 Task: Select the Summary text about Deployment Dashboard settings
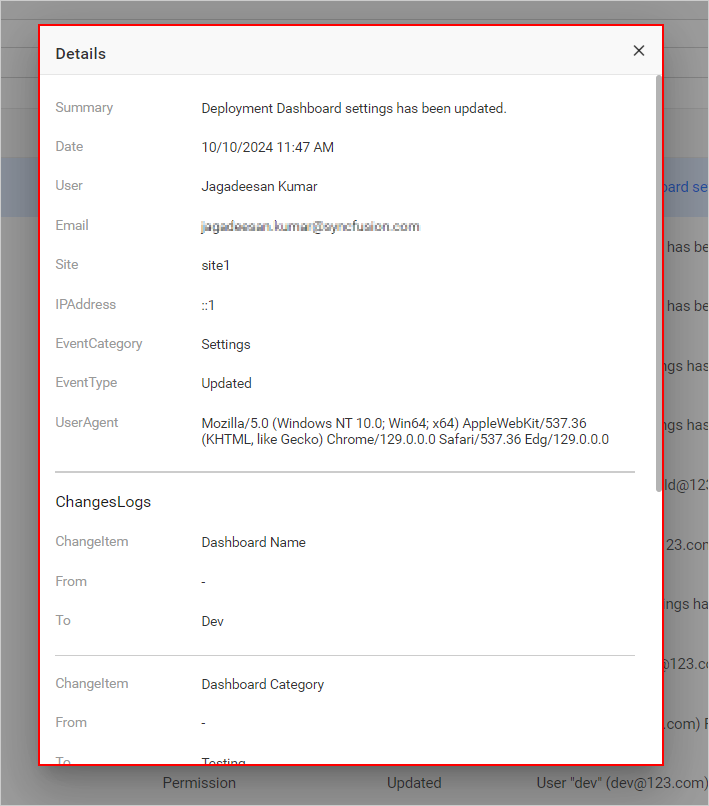pos(354,108)
